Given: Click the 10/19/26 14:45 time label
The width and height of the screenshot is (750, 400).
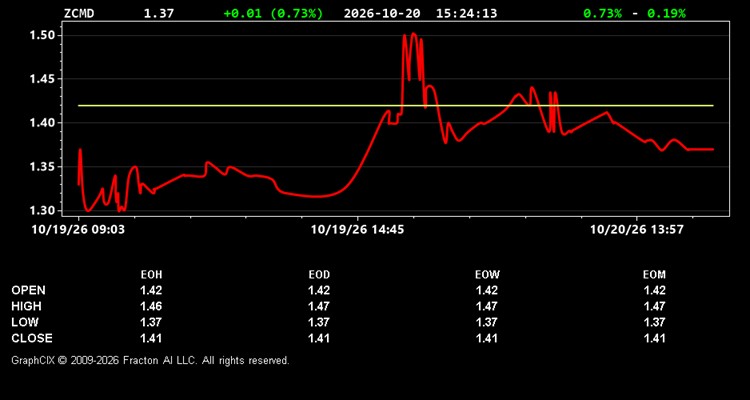Looking at the screenshot, I should pyautogui.click(x=357, y=230).
